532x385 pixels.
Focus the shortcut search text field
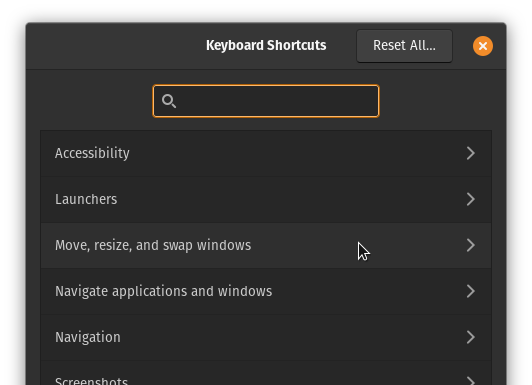(266, 101)
